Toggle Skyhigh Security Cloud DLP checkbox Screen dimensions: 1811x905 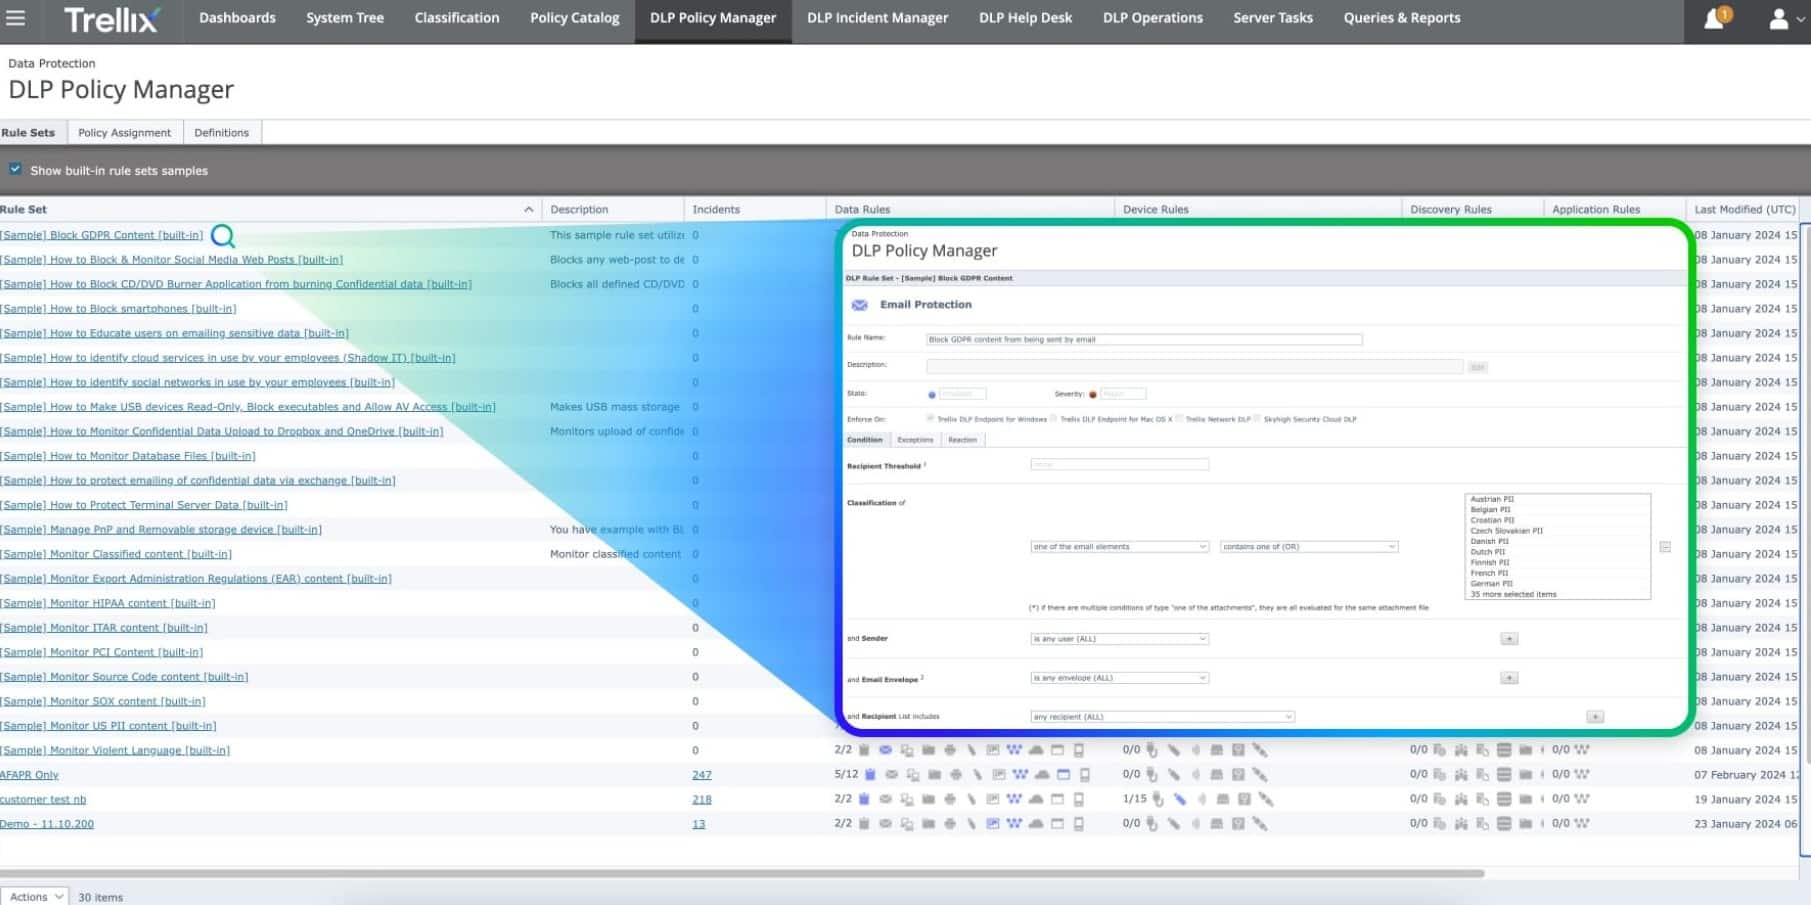(1257, 418)
